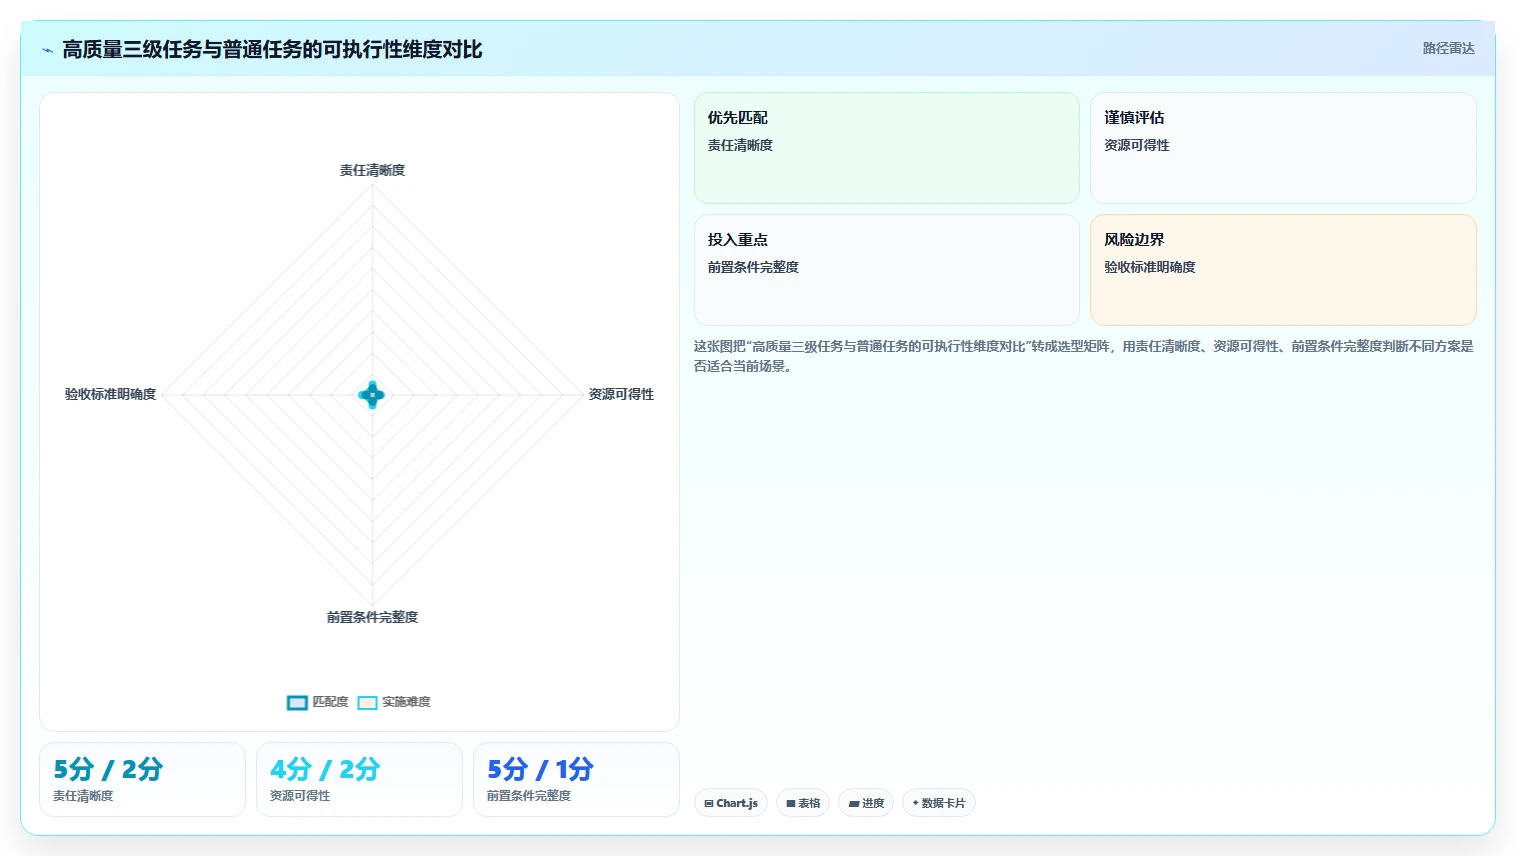The width and height of the screenshot is (1516, 856).
Task: Click 前置条件完整度 text in 投入重点 card
Action: 753,267
